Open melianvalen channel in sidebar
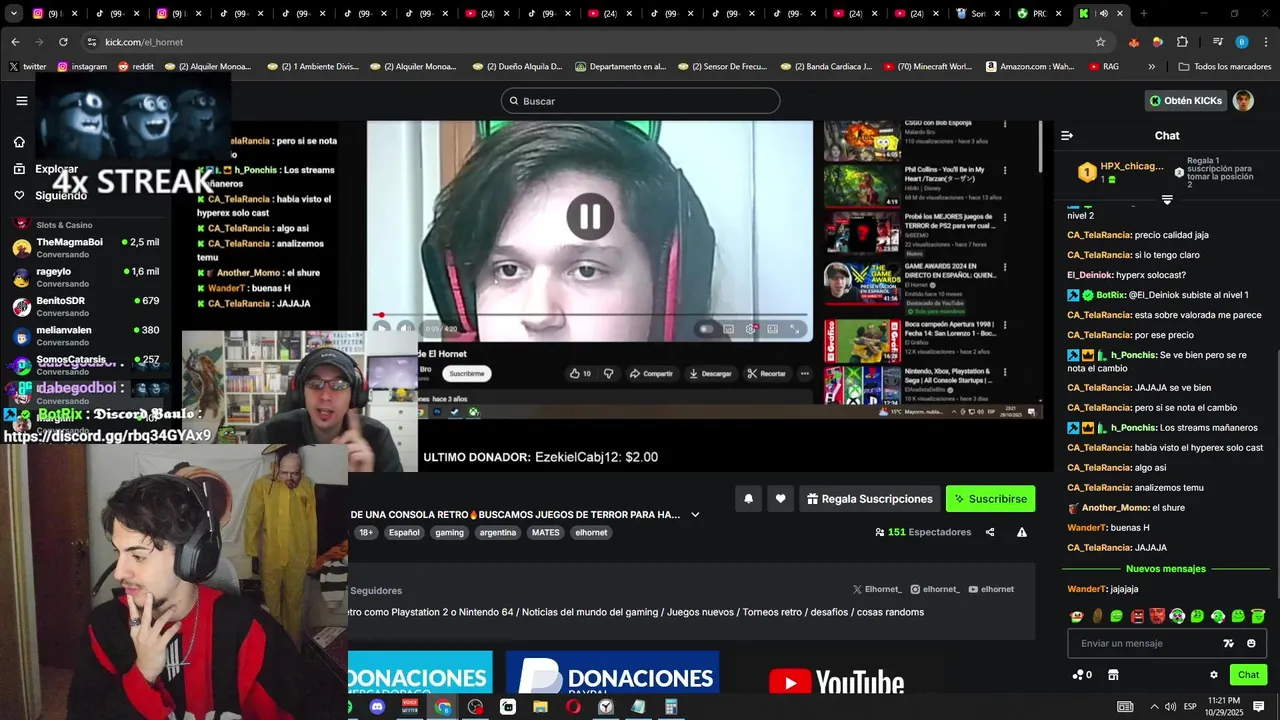The width and height of the screenshot is (1280, 720). coord(86,335)
